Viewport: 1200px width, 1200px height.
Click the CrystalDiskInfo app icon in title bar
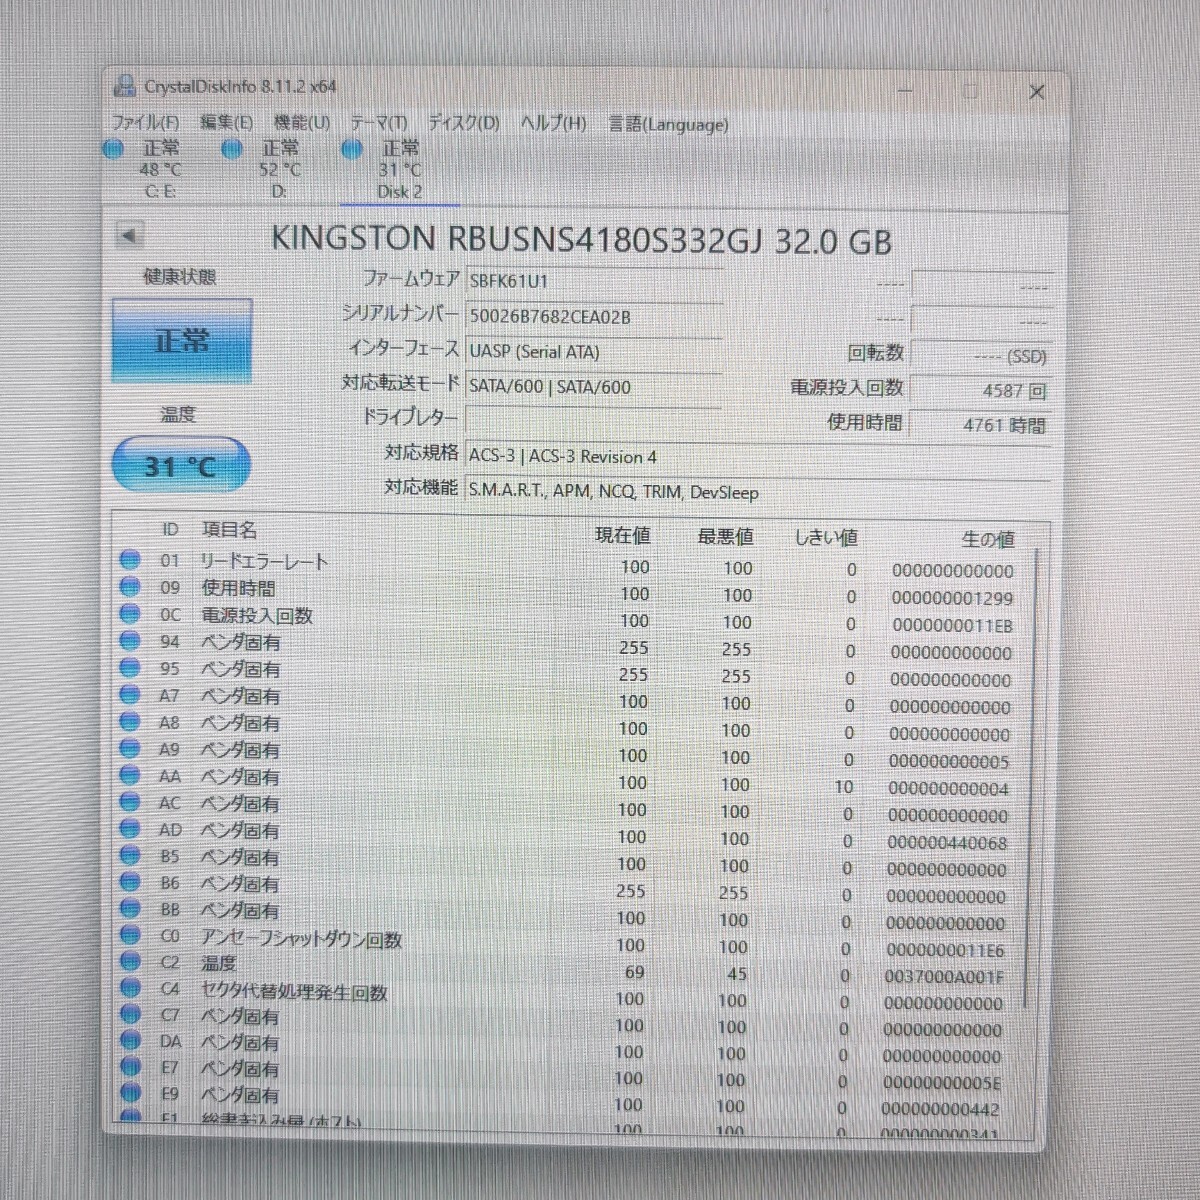click(125, 87)
